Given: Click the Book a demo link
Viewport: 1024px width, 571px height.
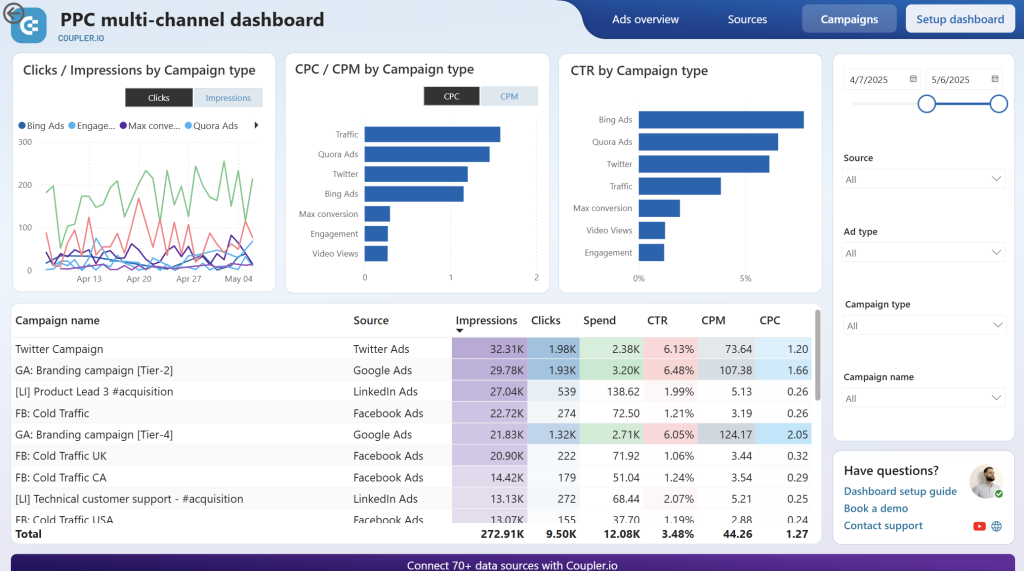Looking at the screenshot, I should 876,508.
